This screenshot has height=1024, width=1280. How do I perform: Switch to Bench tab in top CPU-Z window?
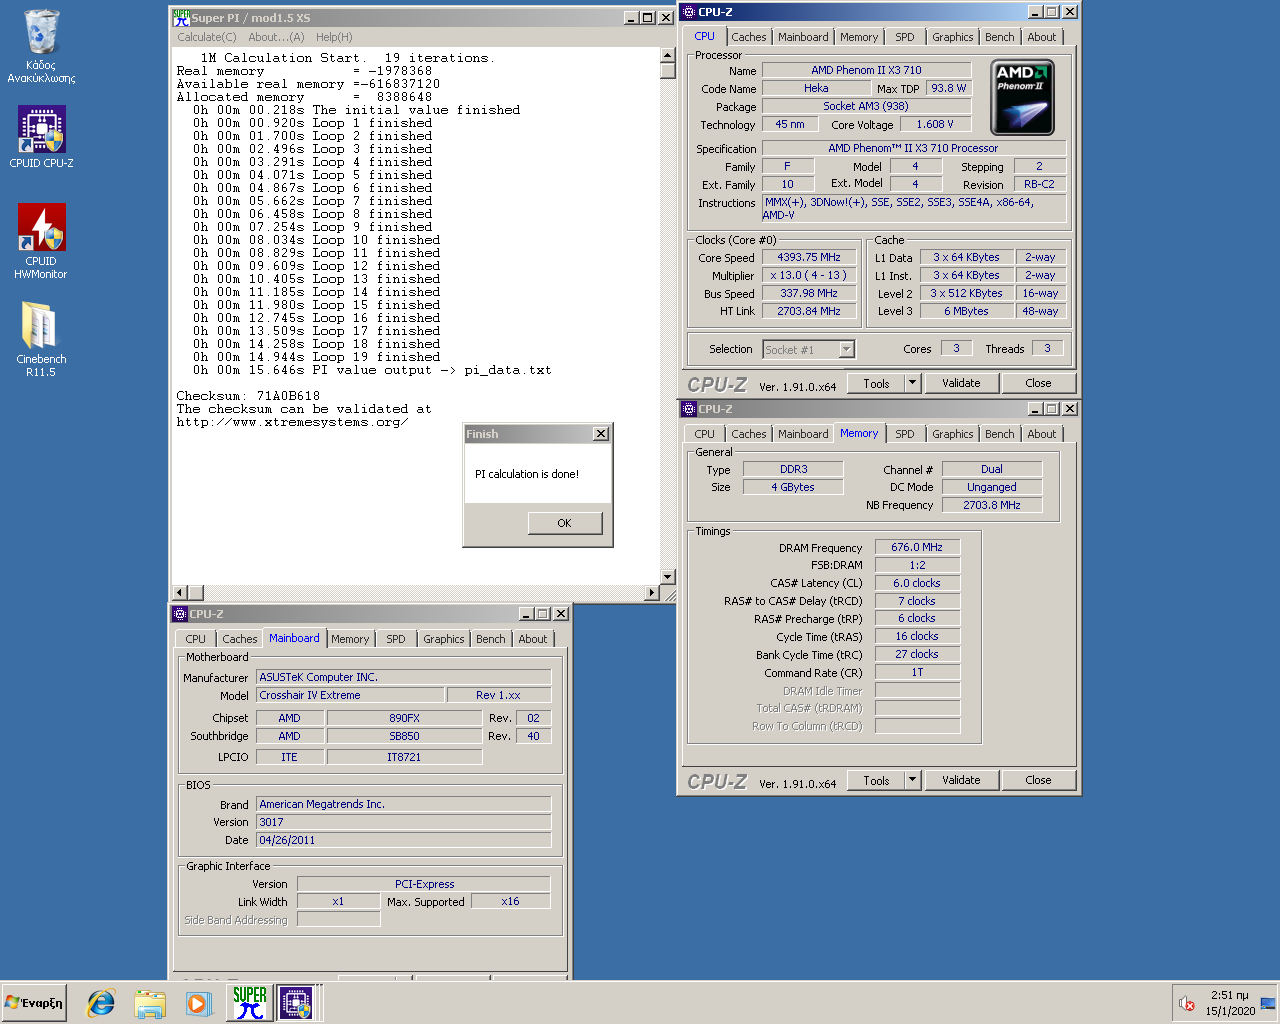coord(999,37)
